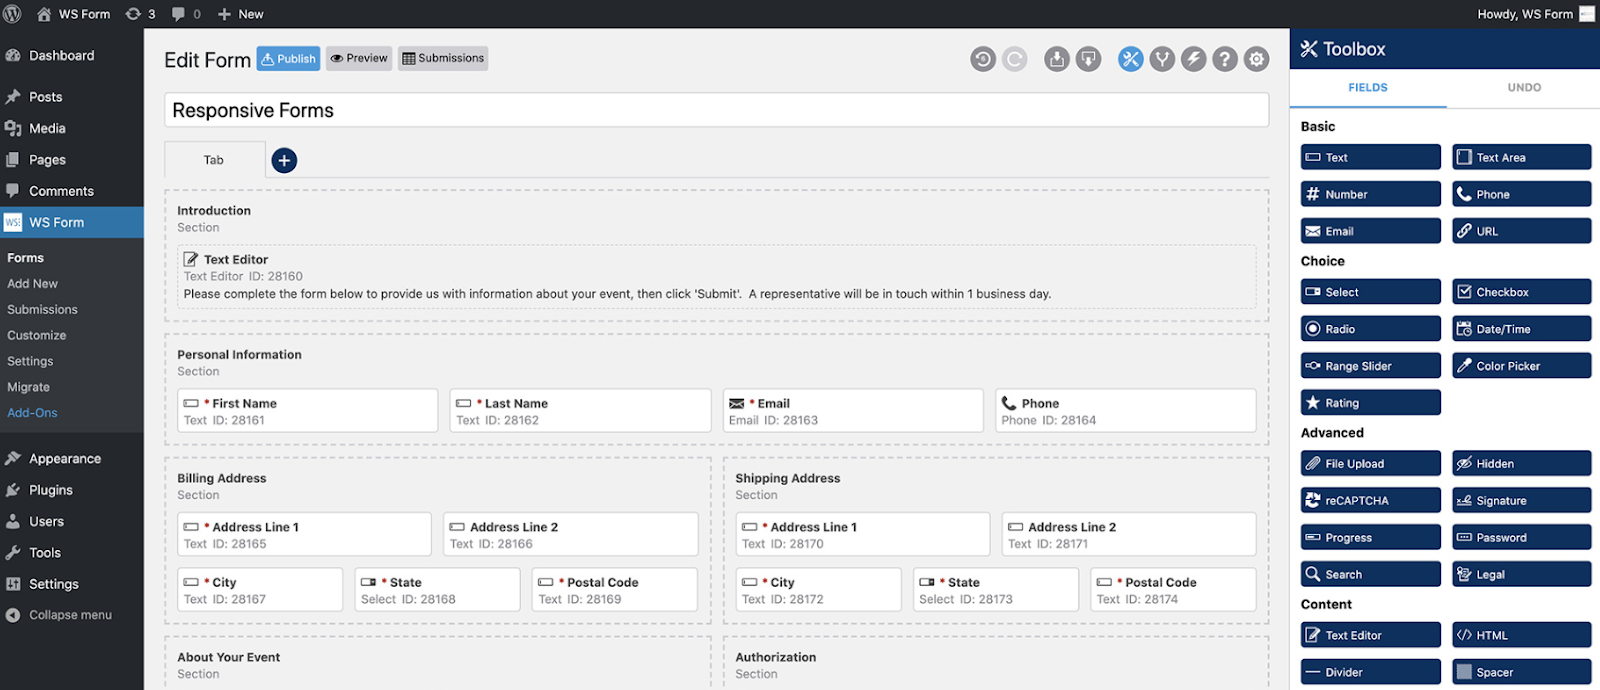The image size is (1600, 690).
Task: Add a Radio field from Toolbox
Action: pyautogui.click(x=1370, y=329)
